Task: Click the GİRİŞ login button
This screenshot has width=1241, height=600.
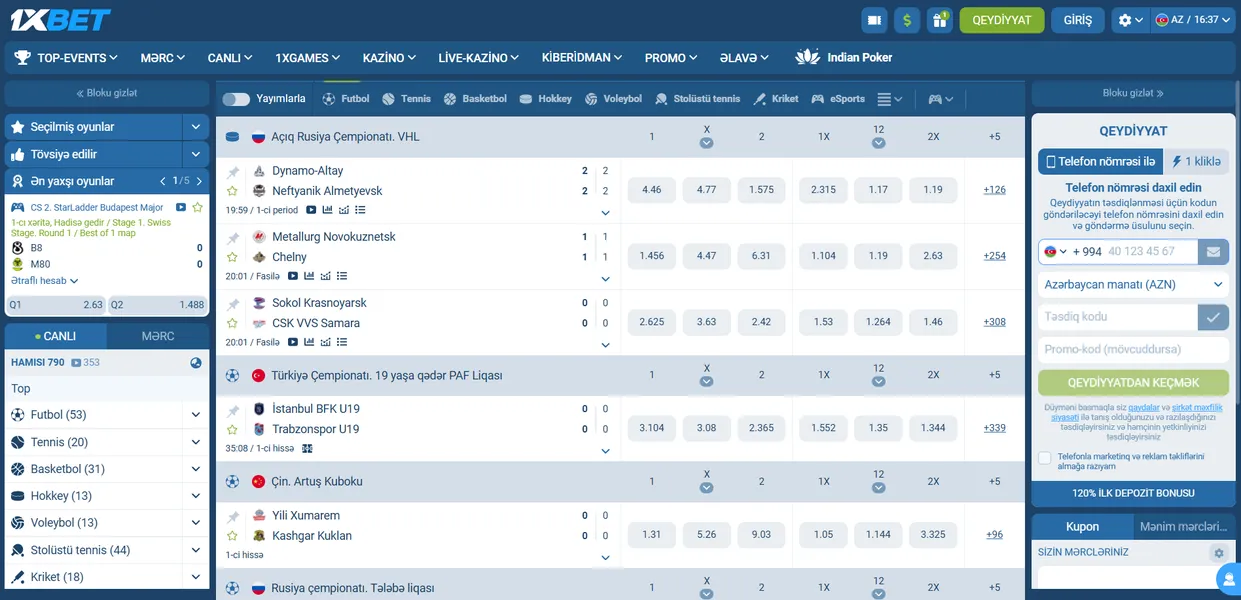Action: [1077, 20]
